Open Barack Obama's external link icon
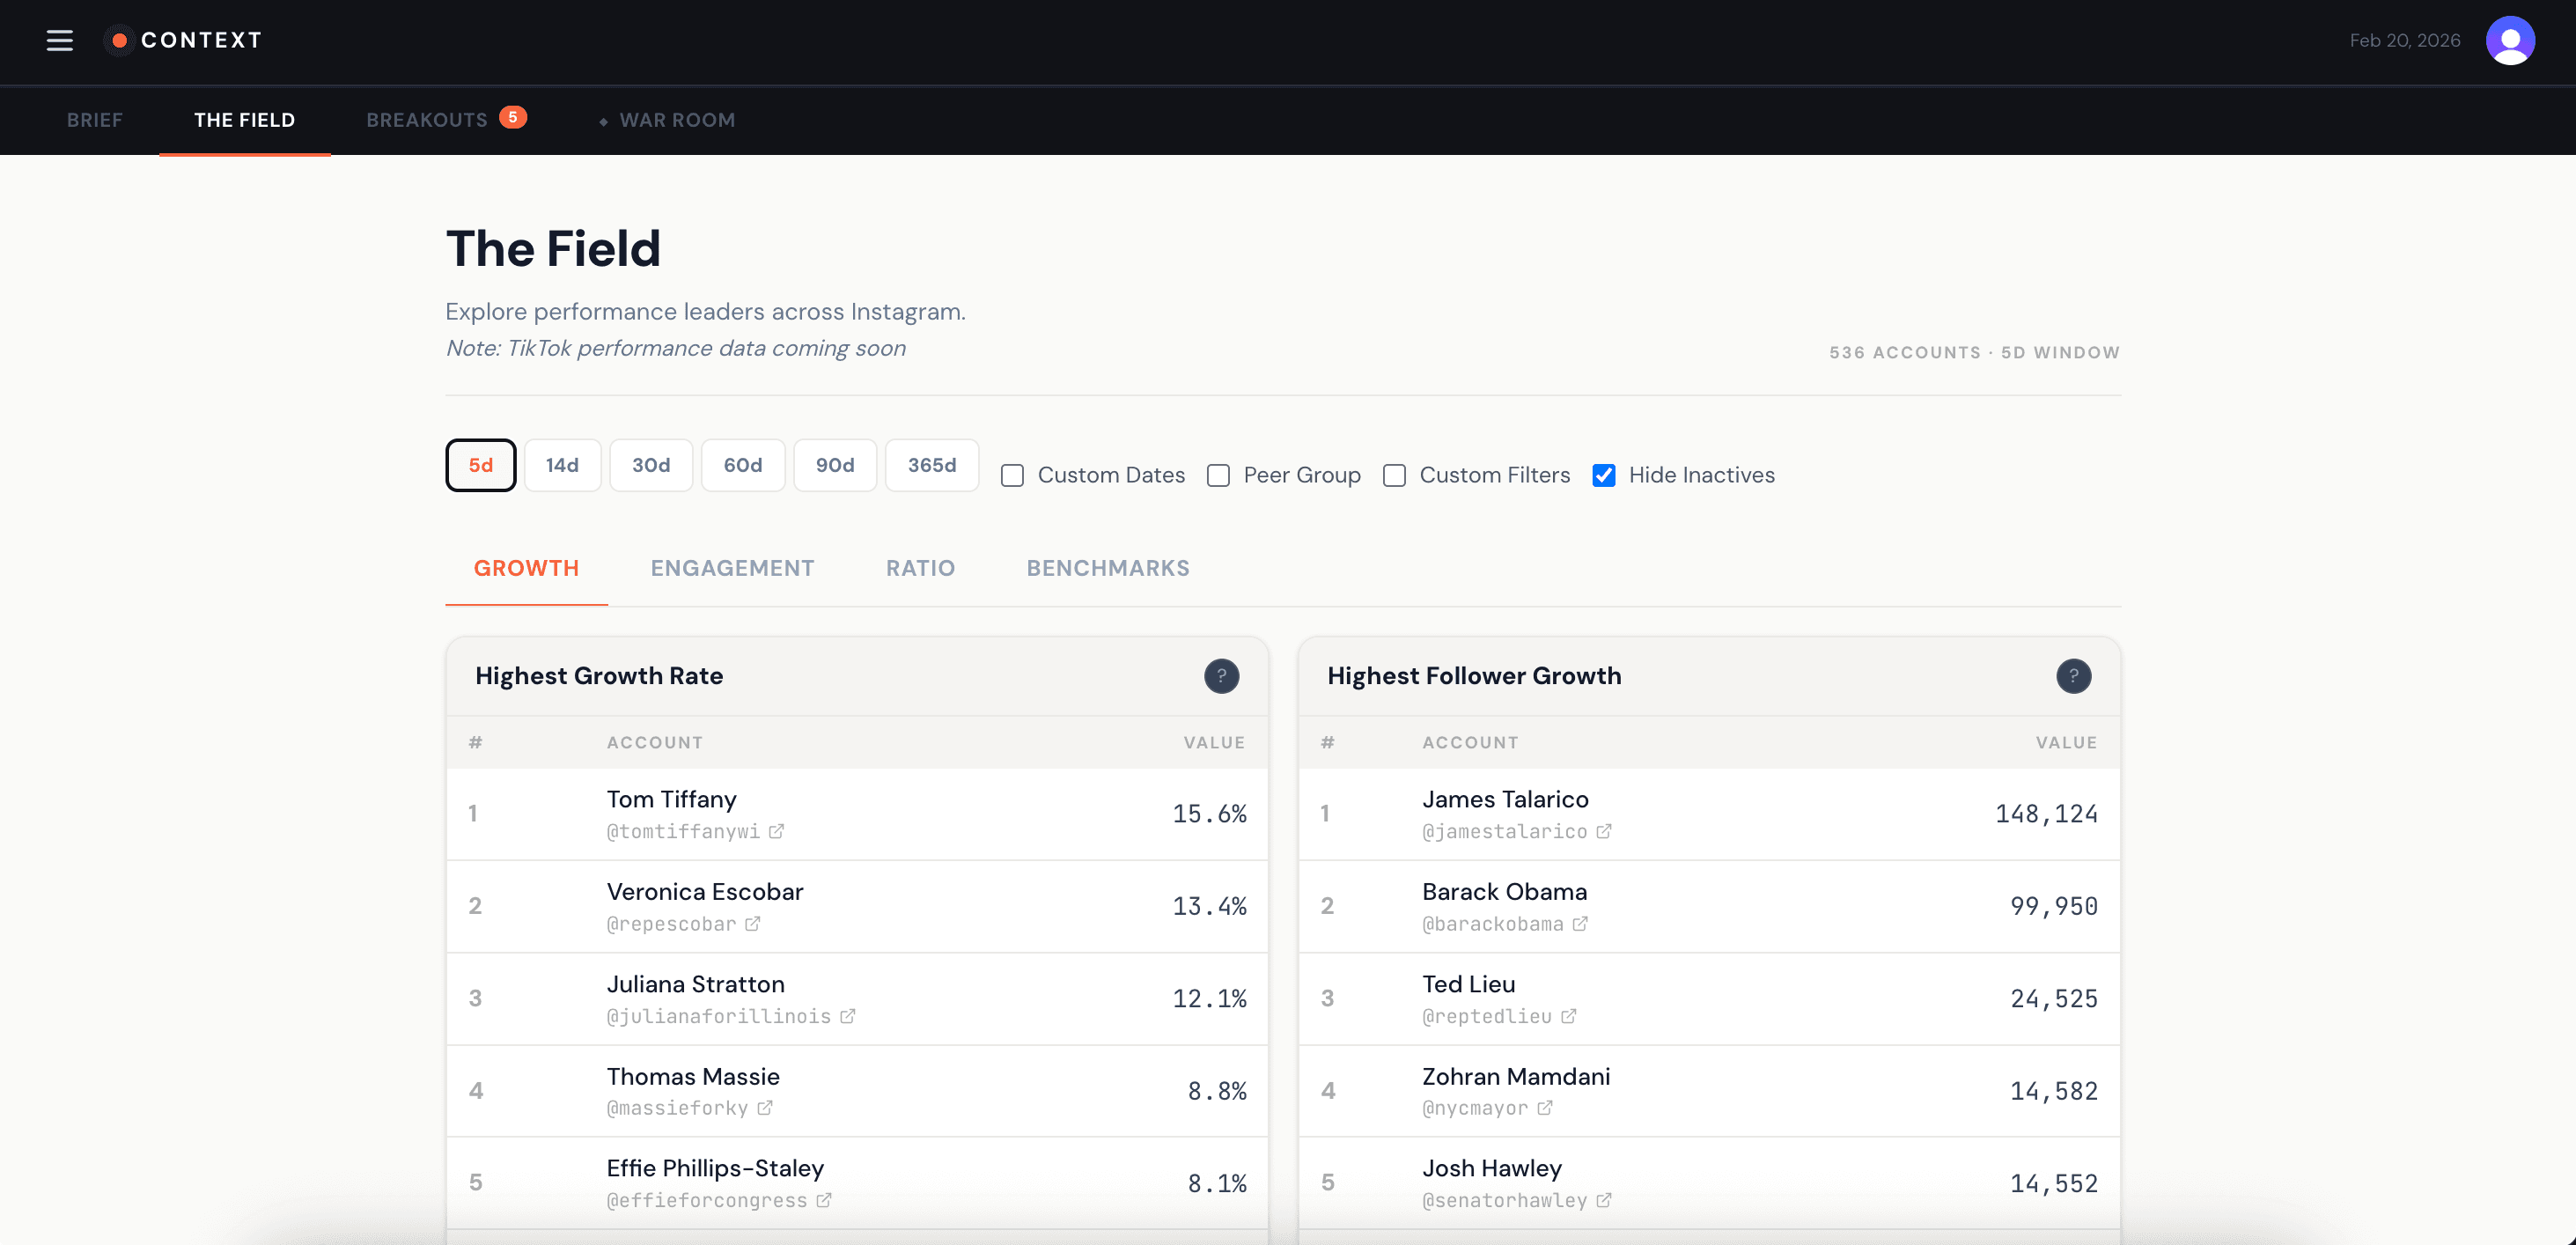The height and width of the screenshot is (1245, 2576). [x=1579, y=924]
